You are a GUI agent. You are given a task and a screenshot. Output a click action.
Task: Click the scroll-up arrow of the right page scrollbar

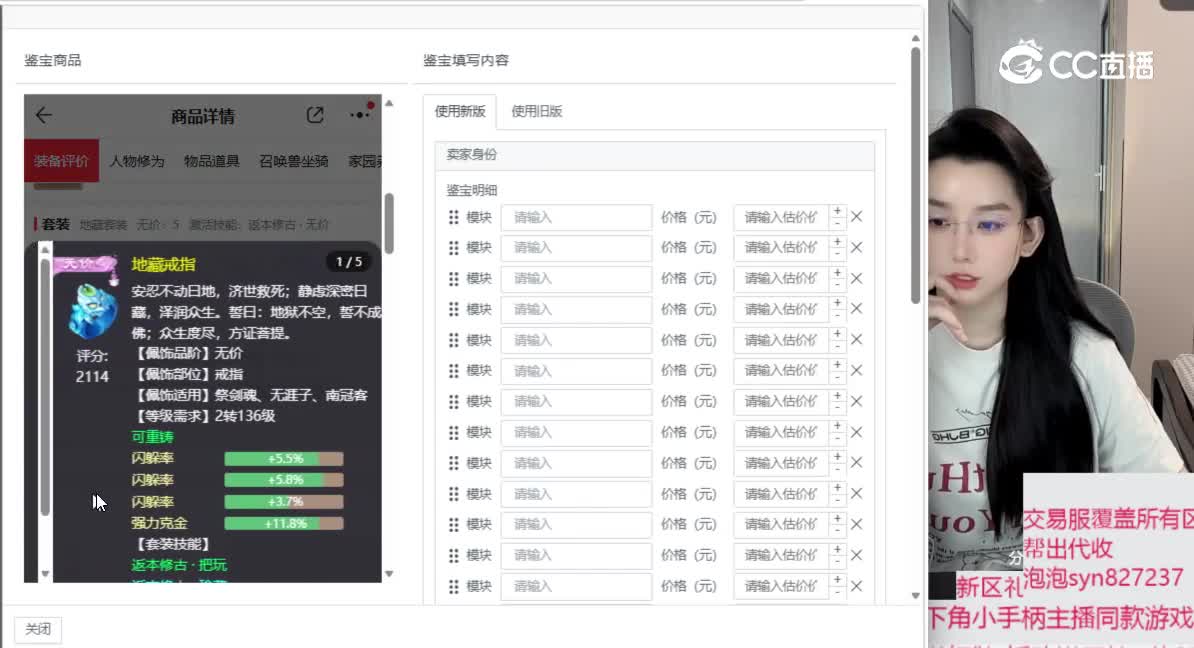pyautogui.click(x=915, y=38)
